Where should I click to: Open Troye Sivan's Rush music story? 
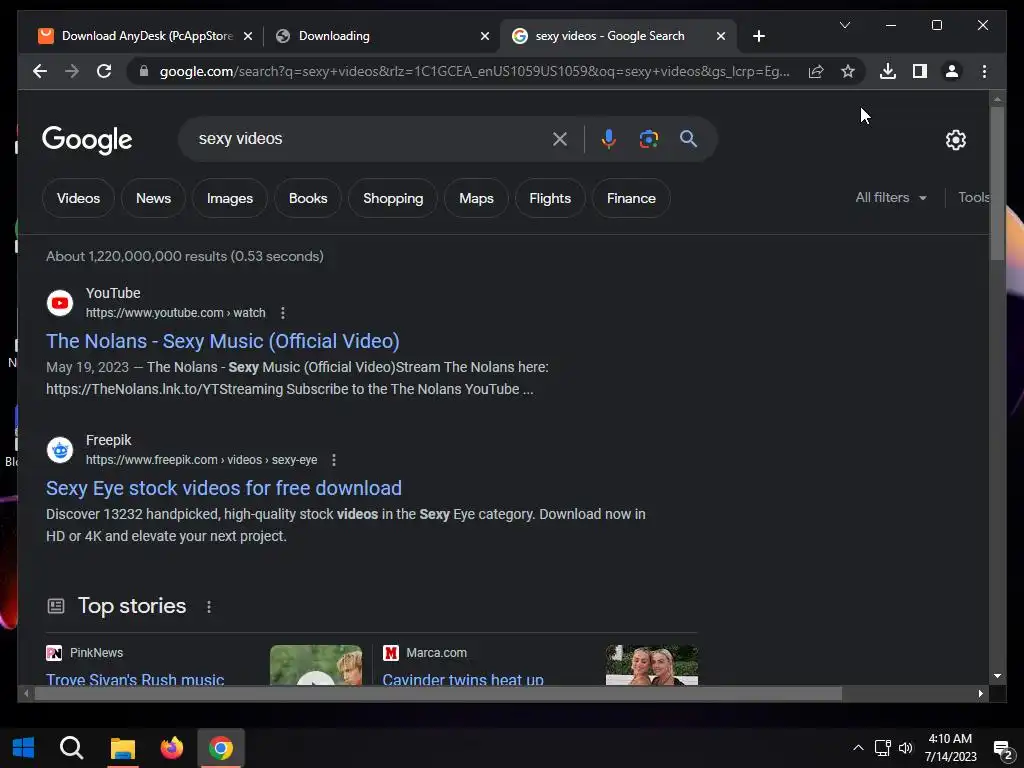point(135,679)
